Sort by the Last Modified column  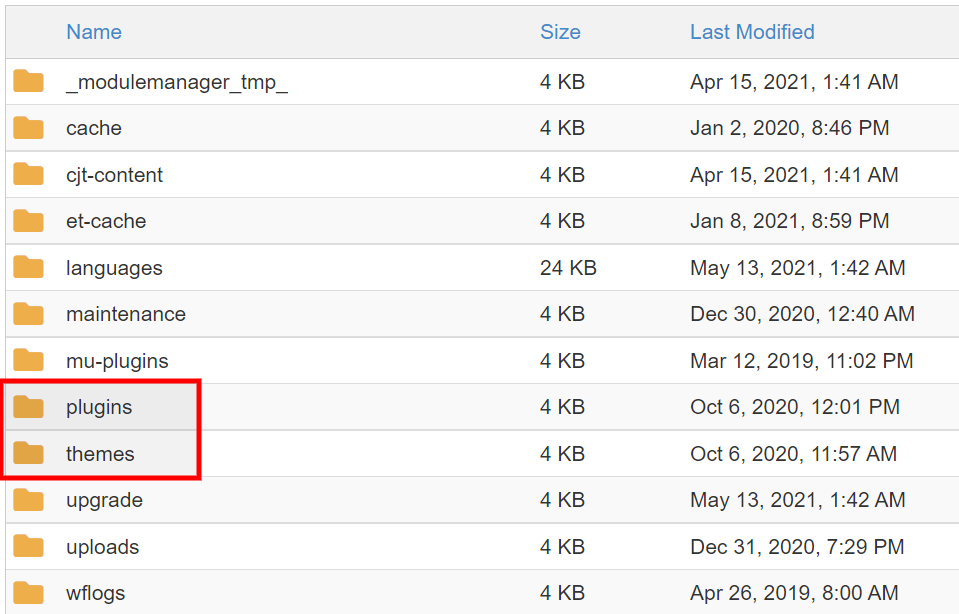click(752, 32)
